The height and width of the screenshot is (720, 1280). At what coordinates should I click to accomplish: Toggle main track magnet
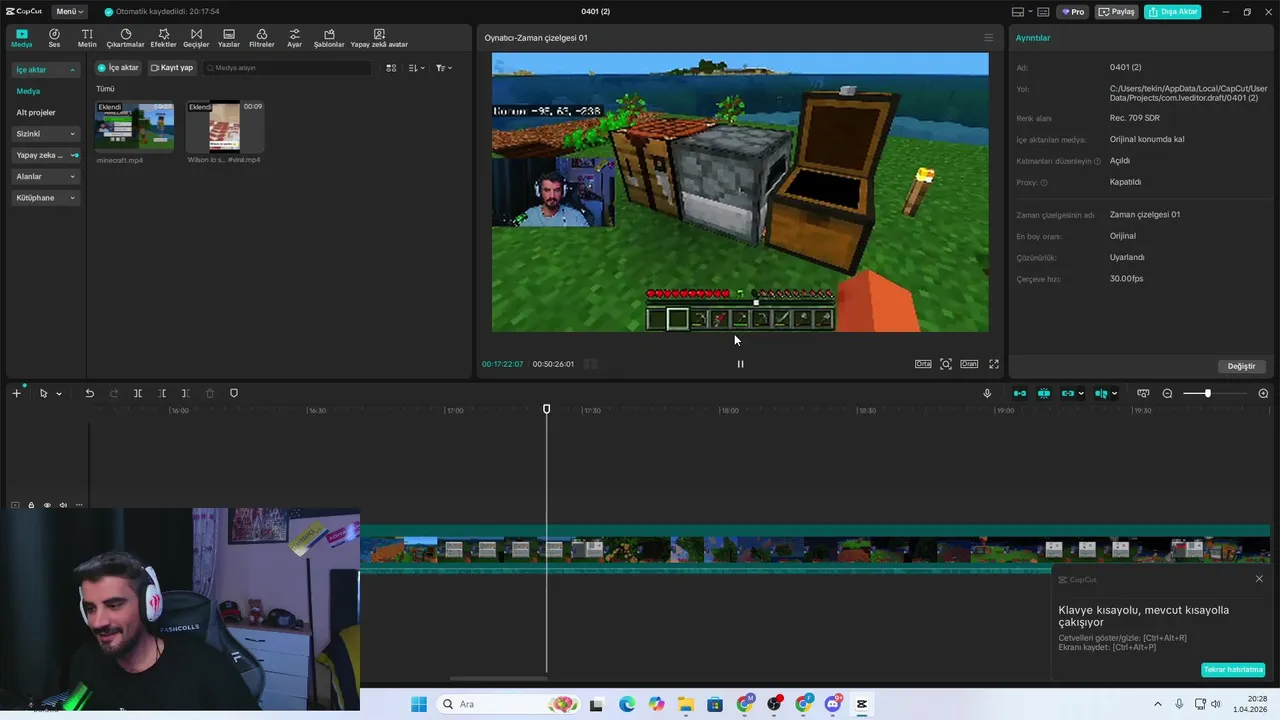1020,393
